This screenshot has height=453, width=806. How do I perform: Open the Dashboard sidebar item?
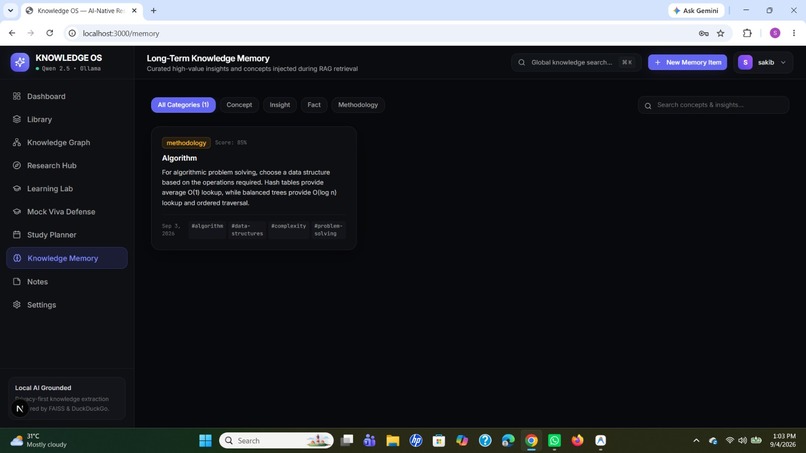[67, 96]
